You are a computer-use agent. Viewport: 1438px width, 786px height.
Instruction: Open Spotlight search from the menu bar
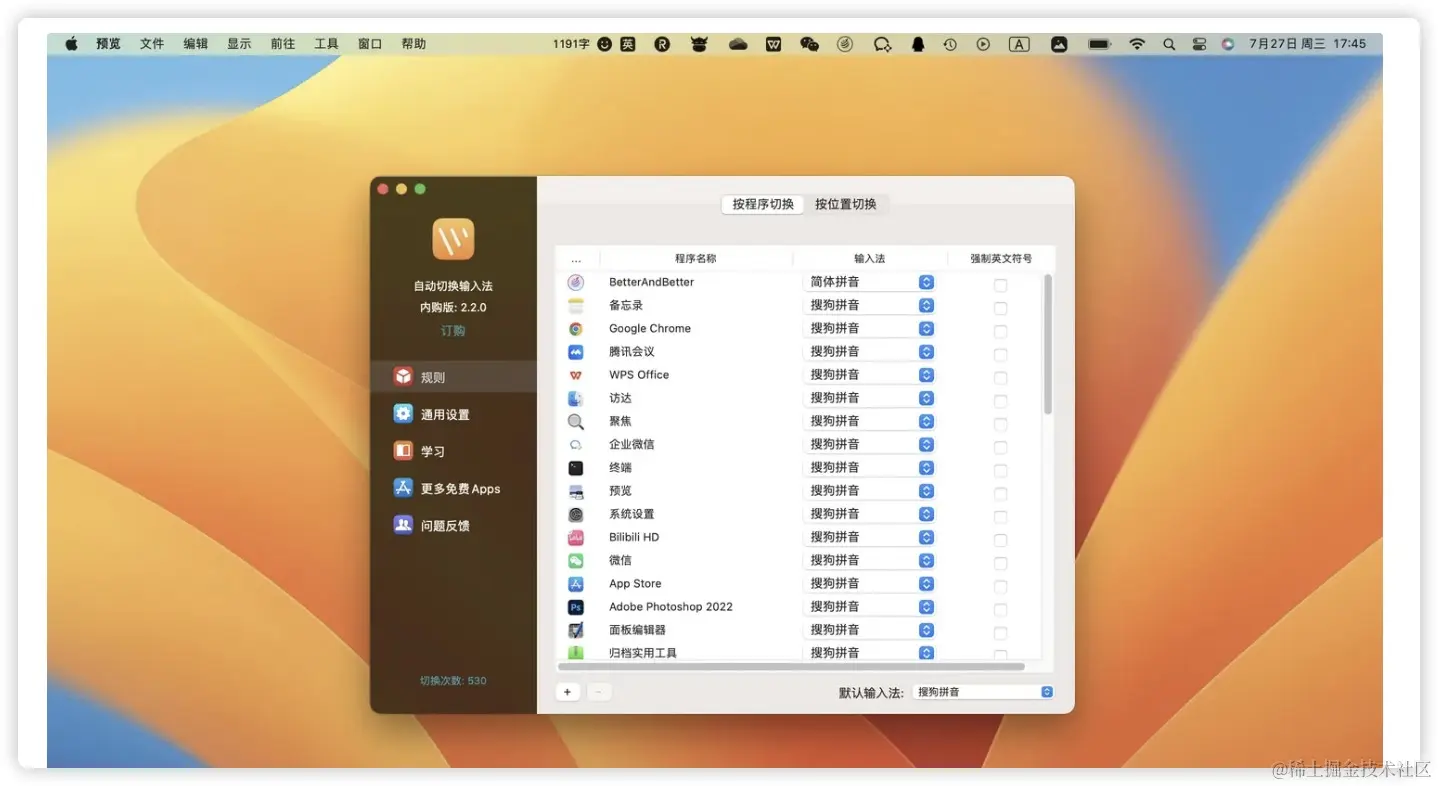(x=1169, y=44)
